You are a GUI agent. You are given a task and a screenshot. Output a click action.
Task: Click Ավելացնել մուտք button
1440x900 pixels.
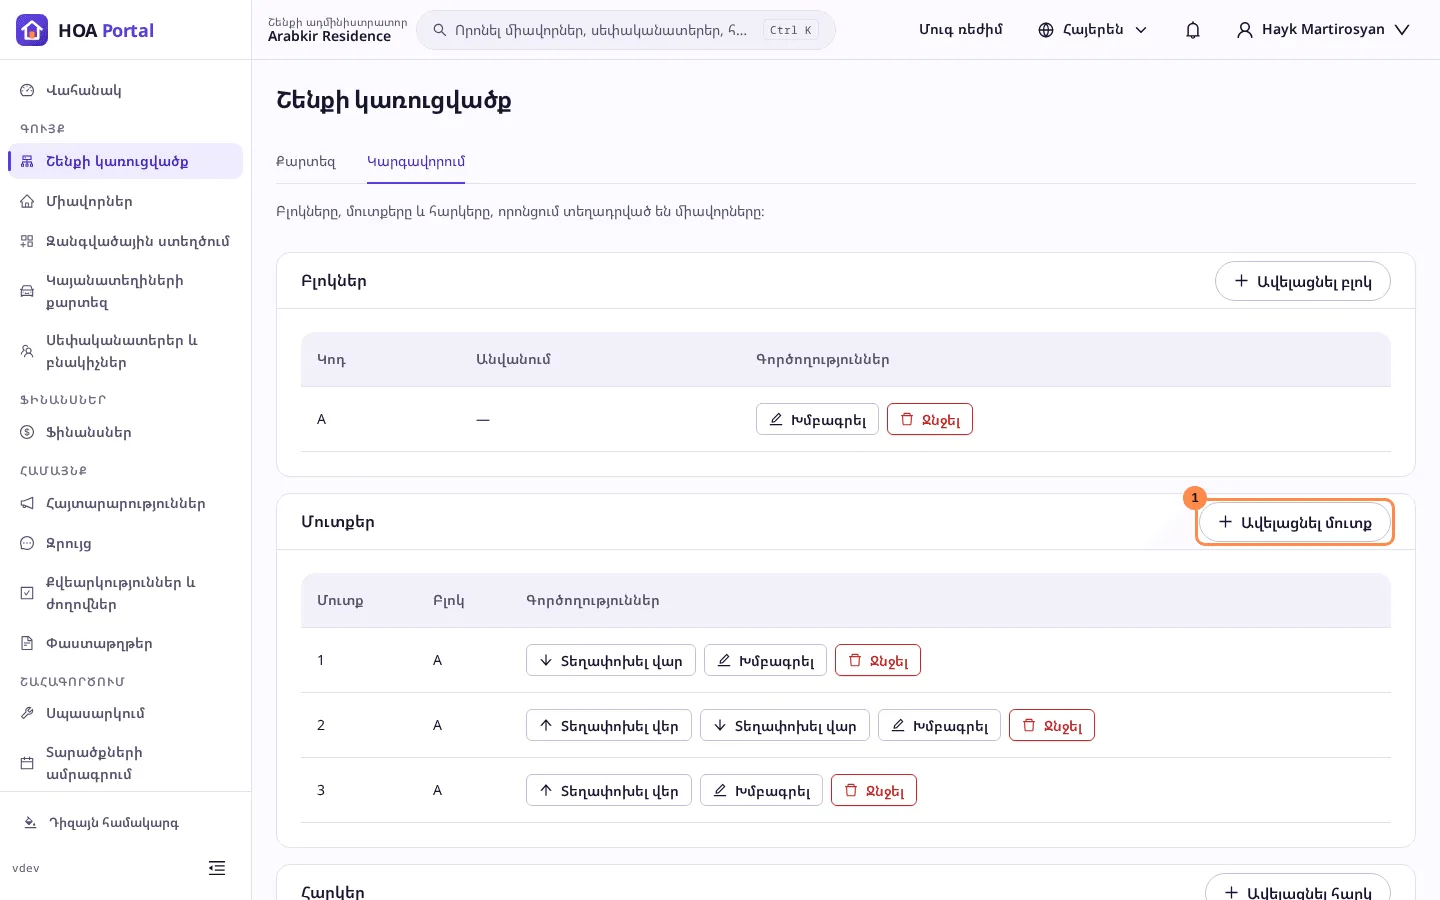1295,522
